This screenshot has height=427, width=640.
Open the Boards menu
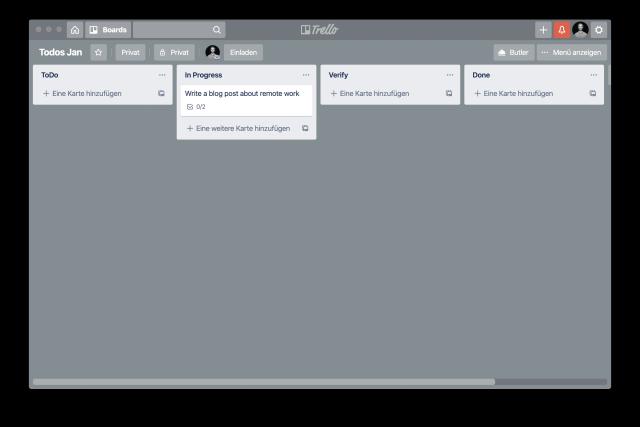click(x=108, y=30)
